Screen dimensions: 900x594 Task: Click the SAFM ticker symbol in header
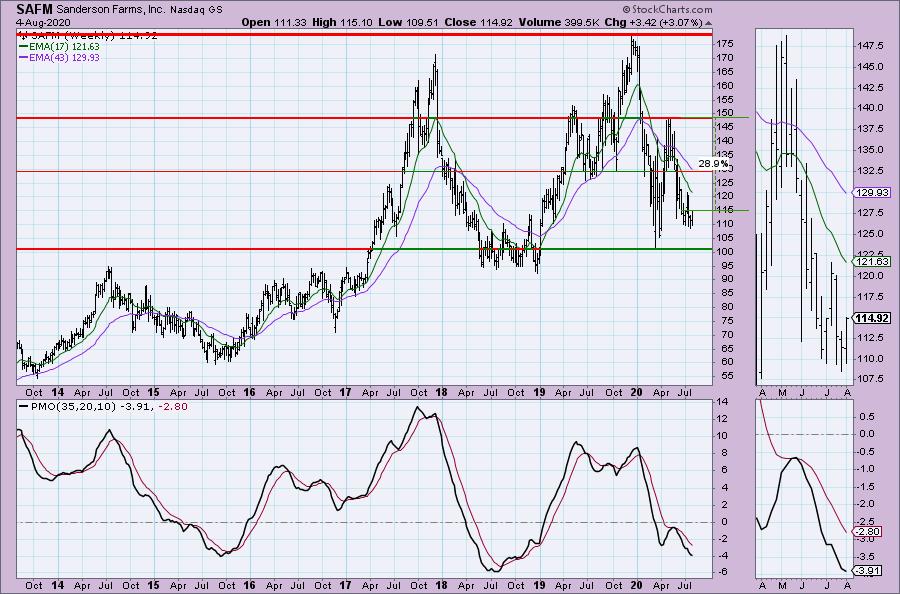[x=34, y=9]
